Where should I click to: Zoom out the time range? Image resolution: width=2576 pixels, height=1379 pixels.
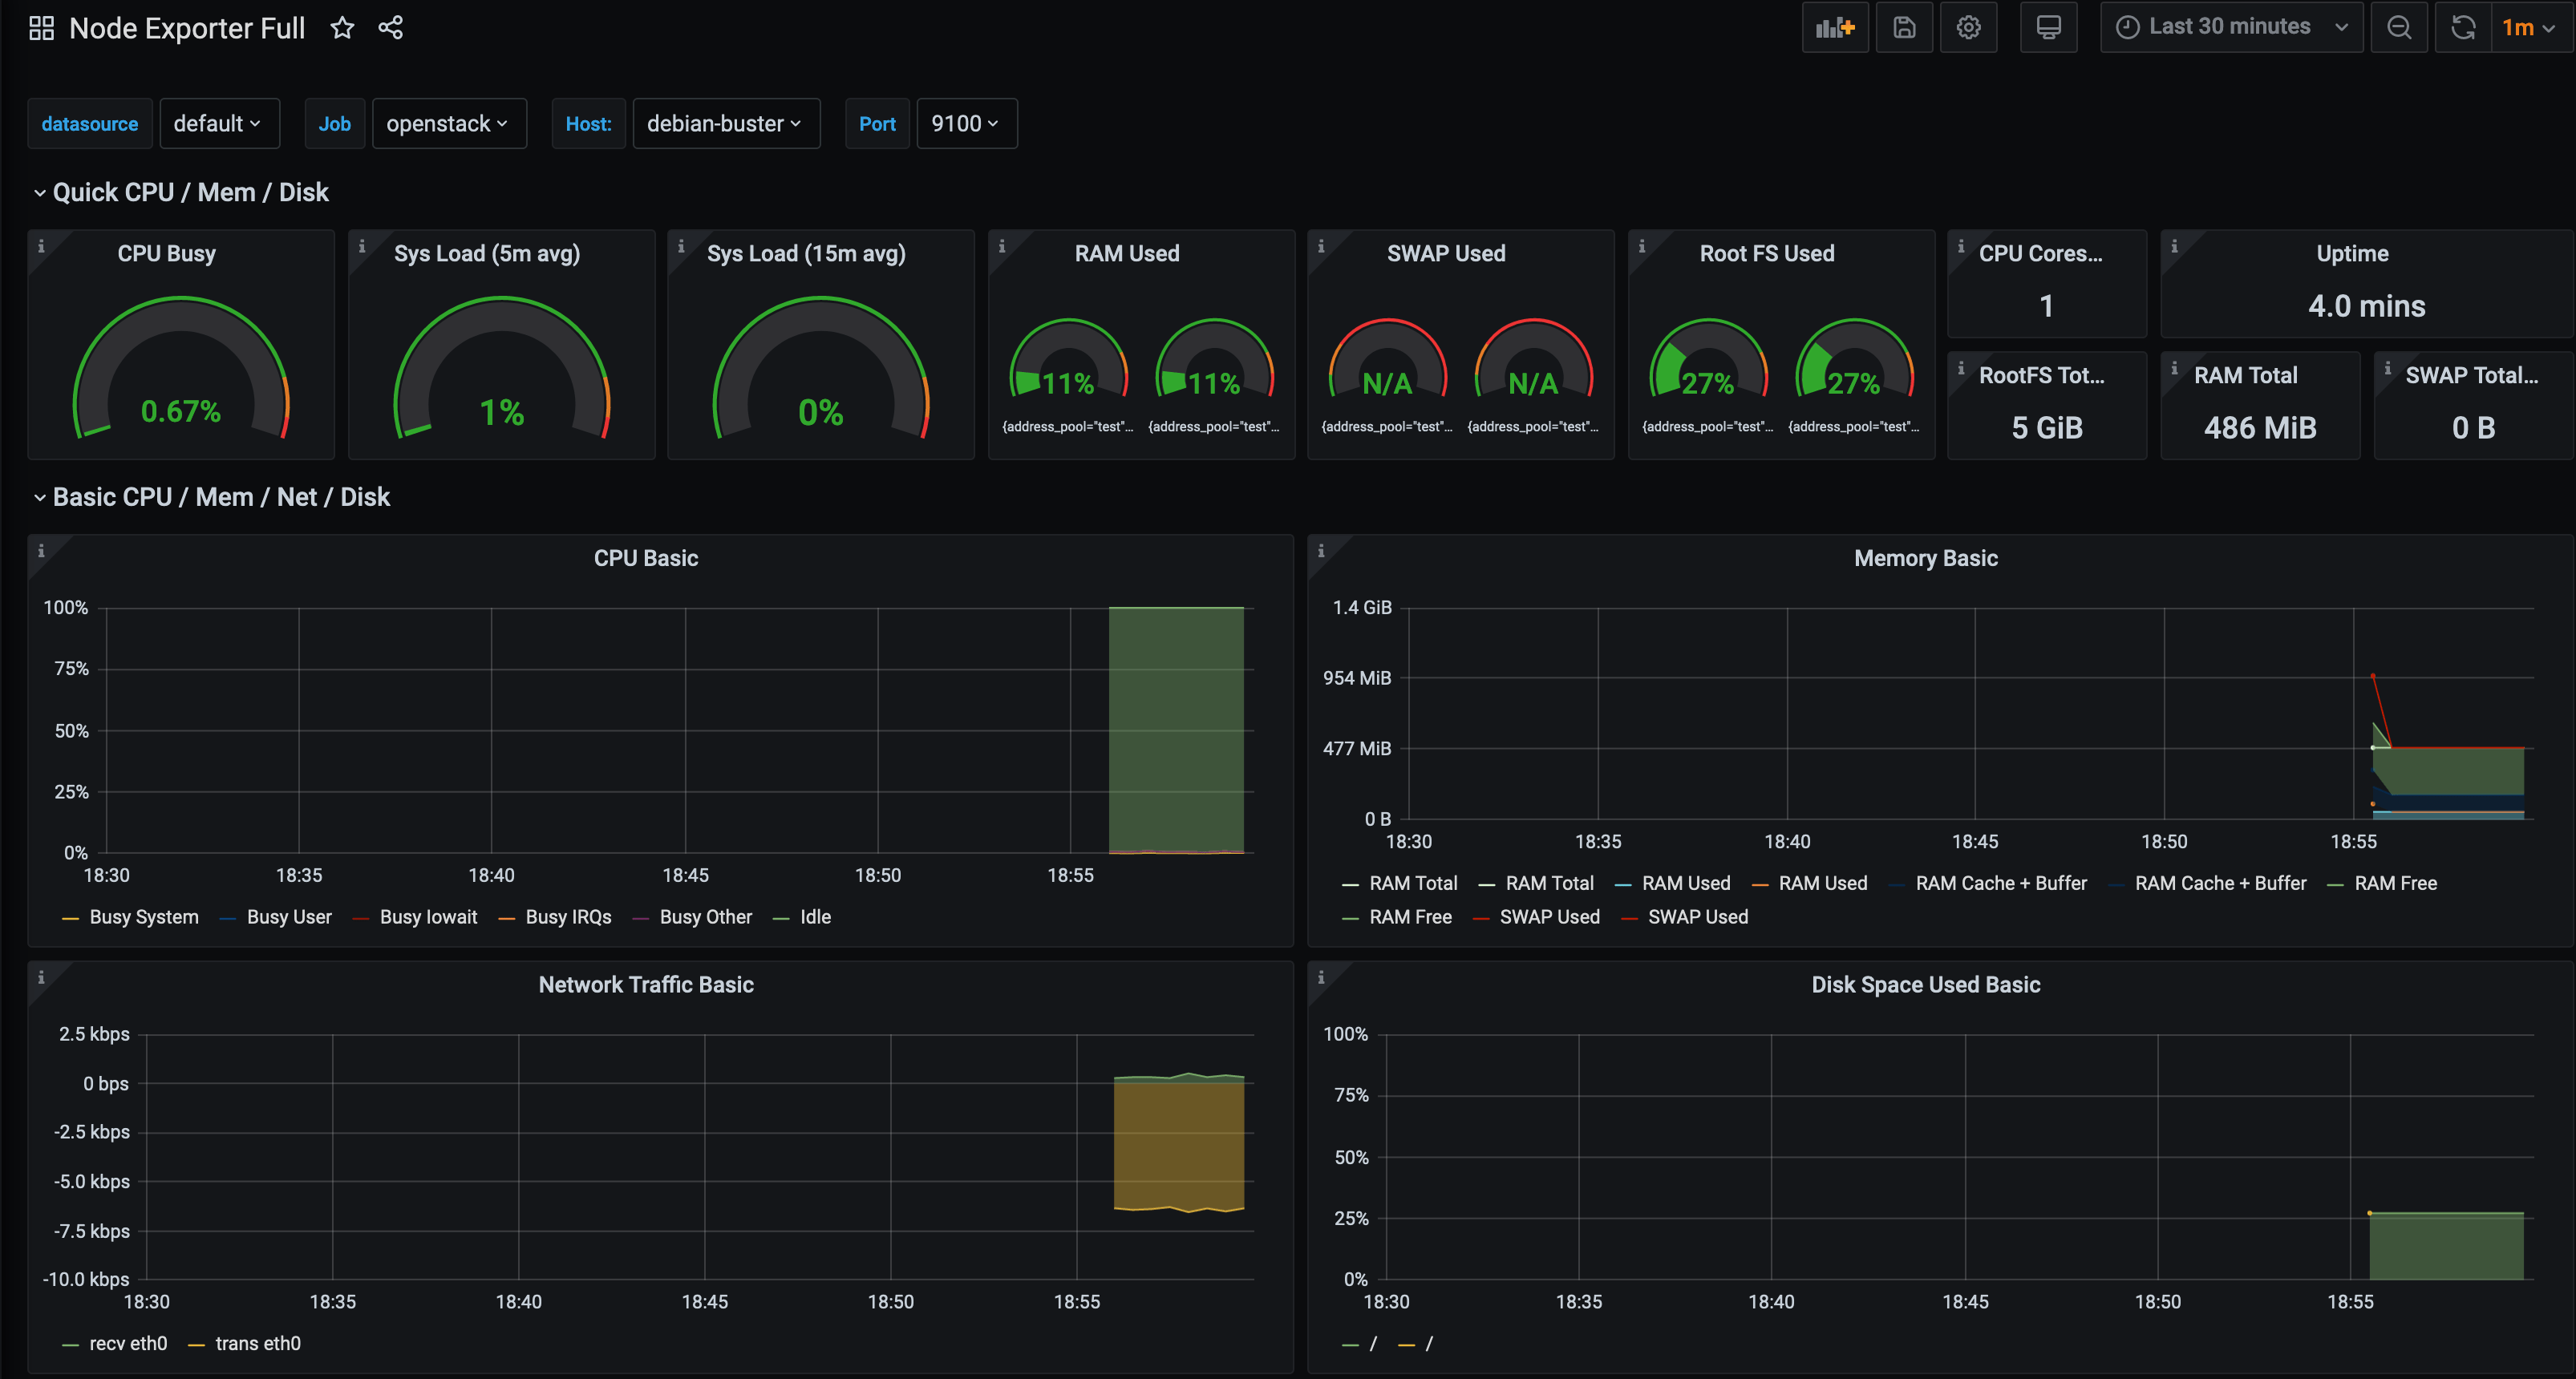coord(2399,27)
